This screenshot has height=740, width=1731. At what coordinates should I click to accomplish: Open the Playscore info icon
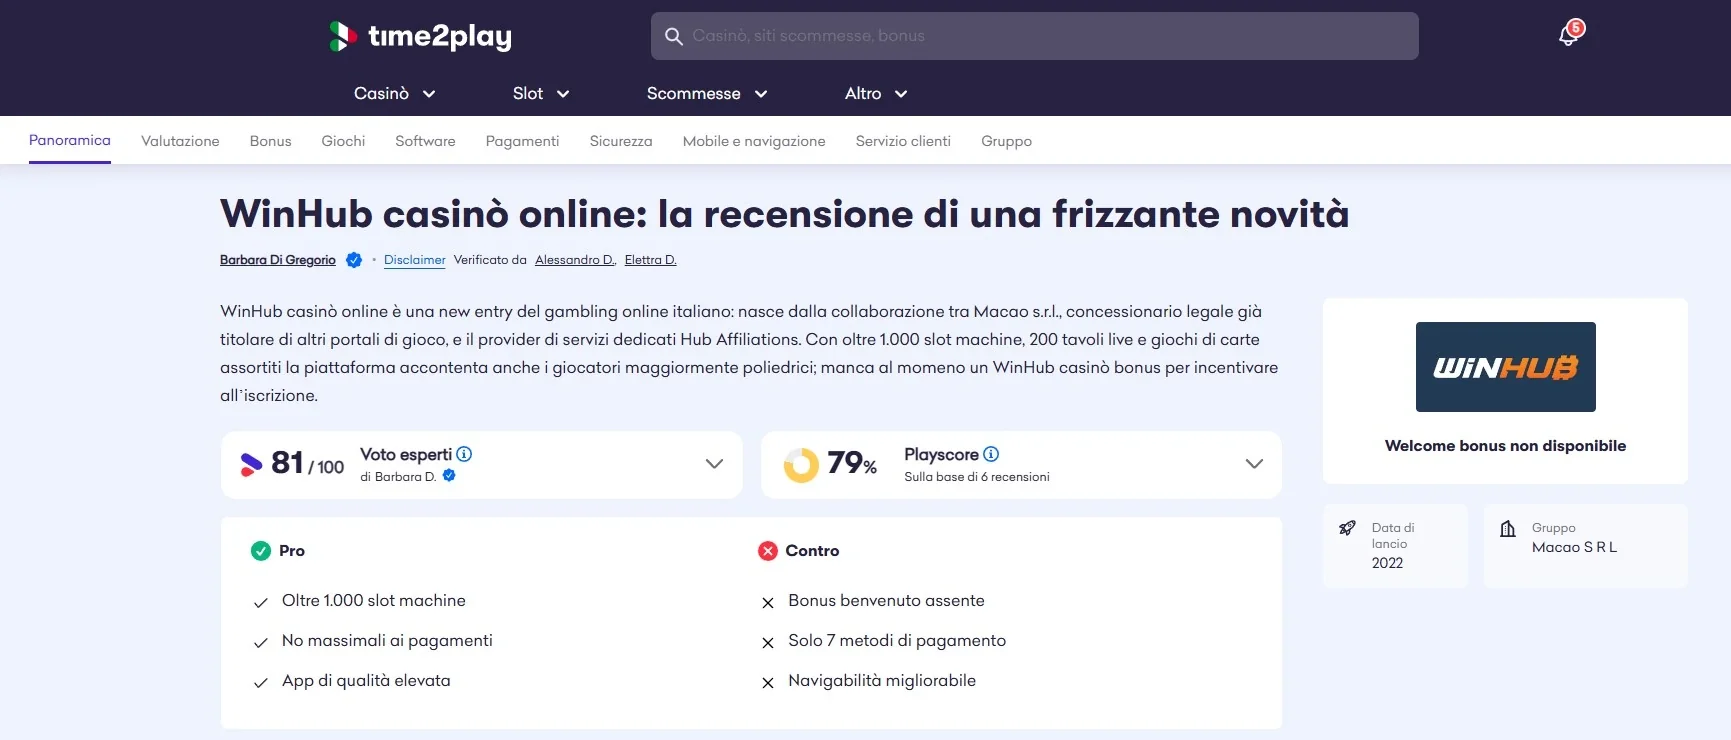coord(991,454)
